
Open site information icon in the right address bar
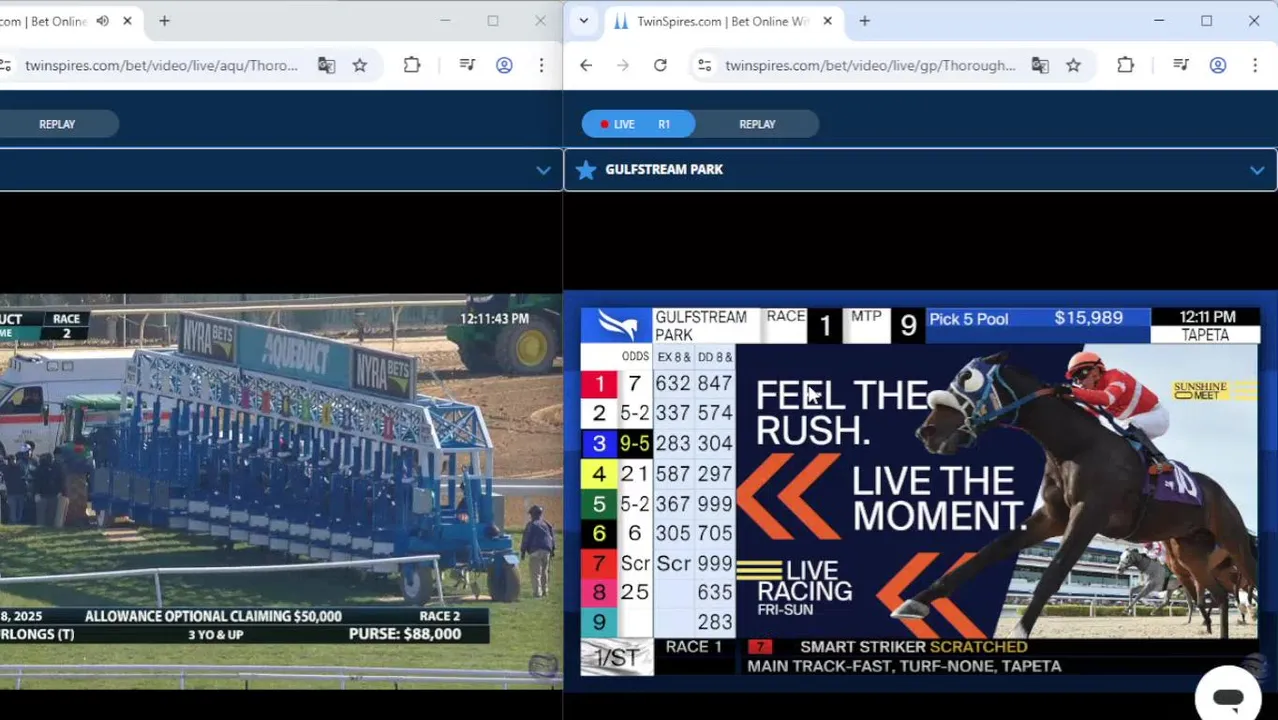[x=705, y=65]
